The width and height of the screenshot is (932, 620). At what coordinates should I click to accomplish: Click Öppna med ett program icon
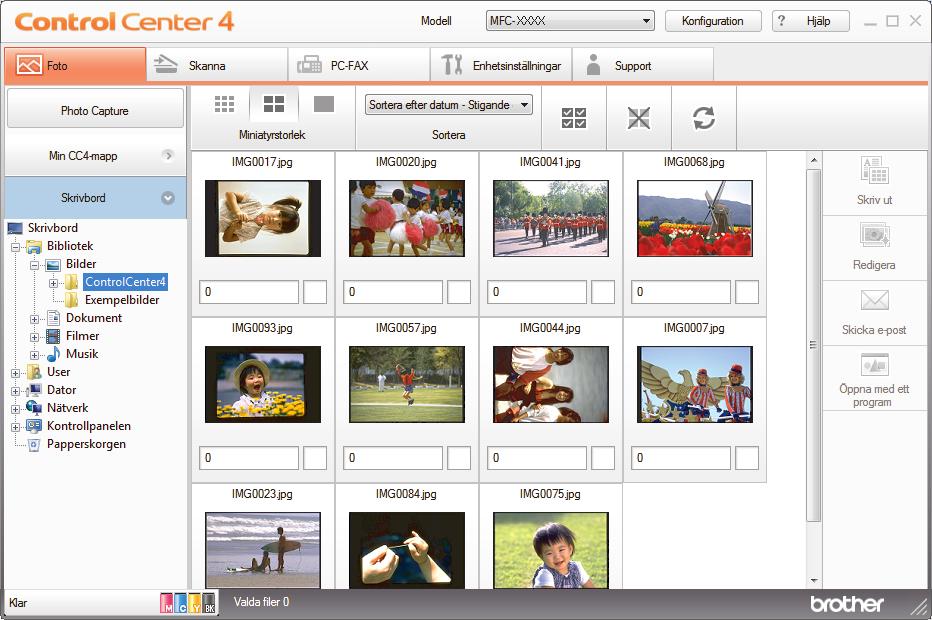(x=874, y=364)
